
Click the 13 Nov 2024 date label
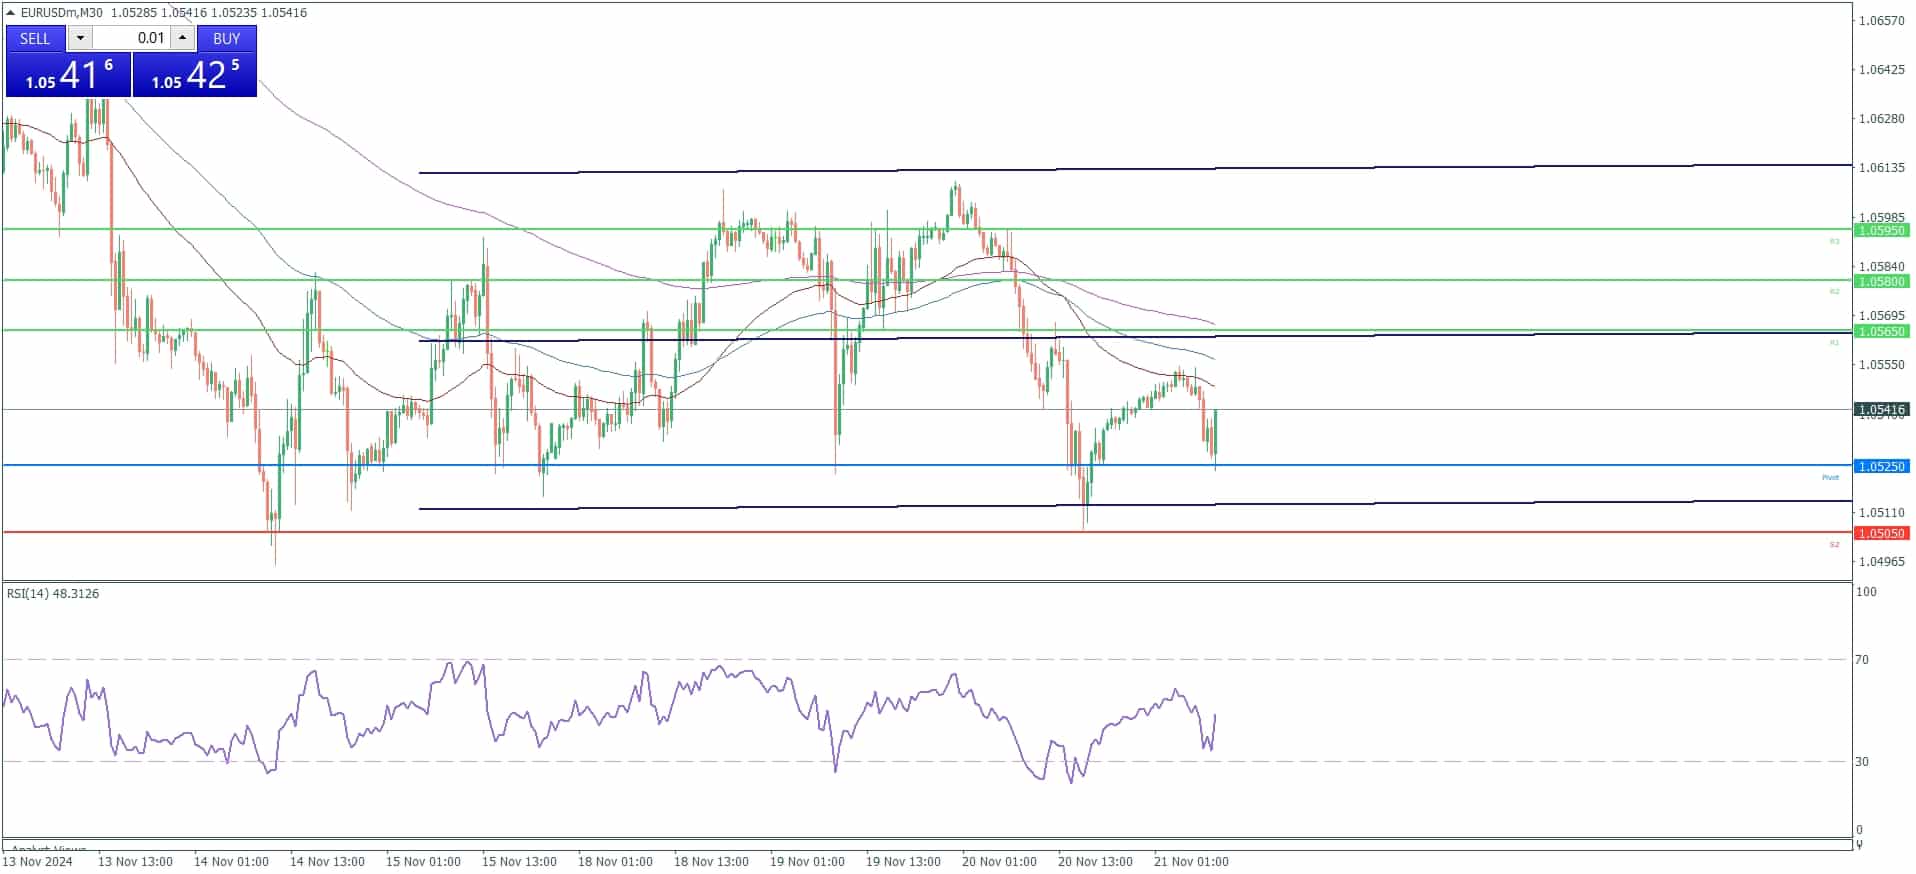click(38, 862)
